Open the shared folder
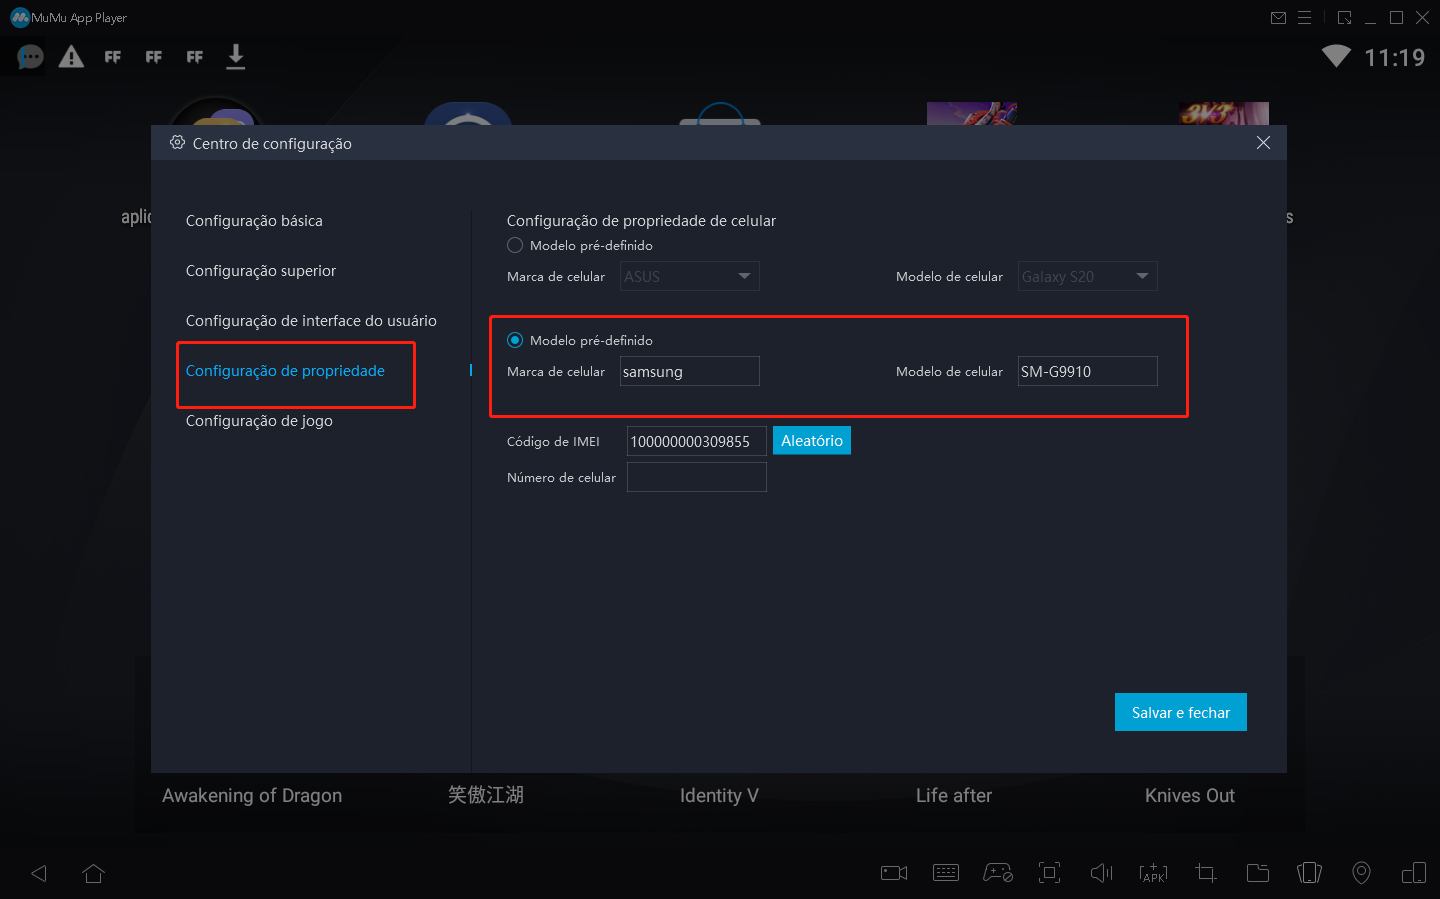The height and width of the screenshot is (899, 1440). pyautogui.click(x=1258, y=872)
